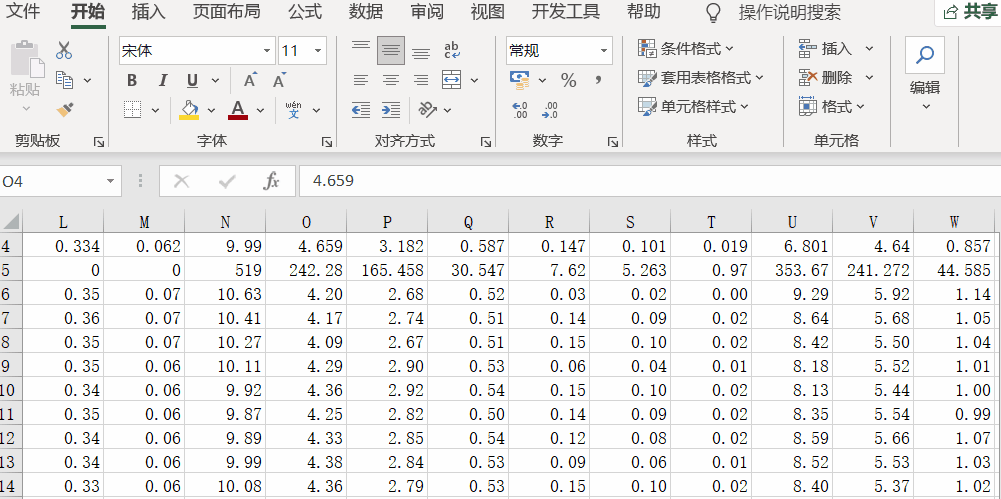The height and width of the screenshot is (499, 1001).
Task: Click 操作说明搜索 search box
Action: pos(790,12)
